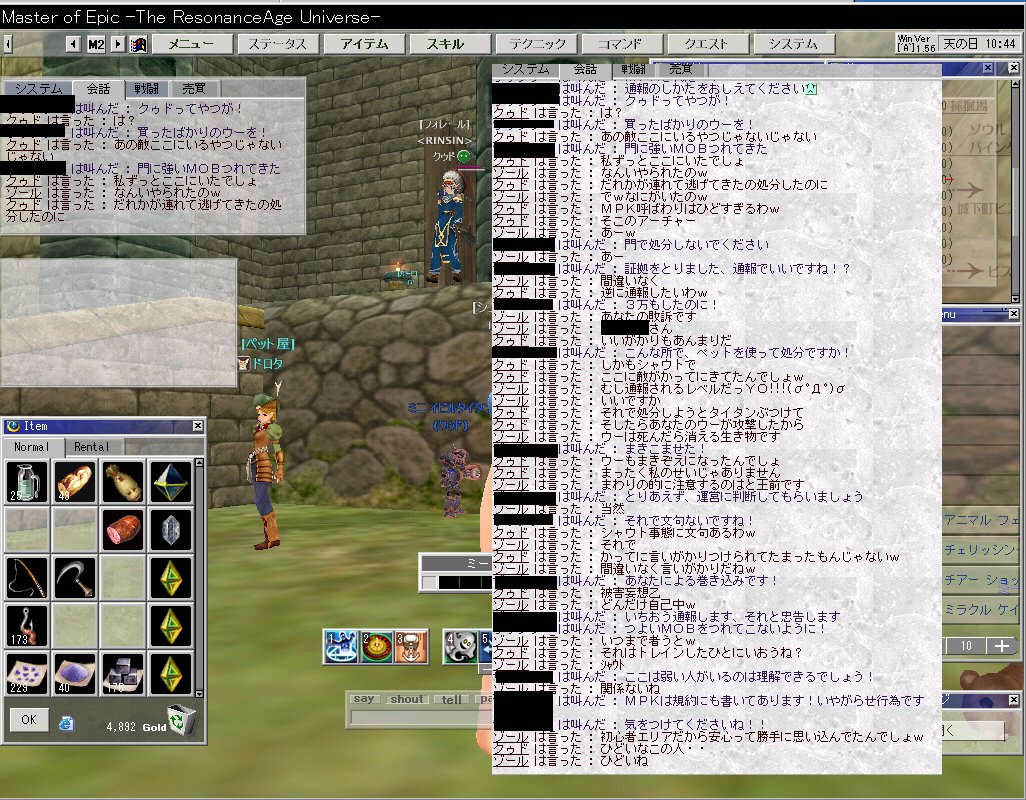Image resolution: width=1026 pixels, height=800 pixels.
Task: Click the ミラクル ケイ skill entry
Action: tap(980, 610)
